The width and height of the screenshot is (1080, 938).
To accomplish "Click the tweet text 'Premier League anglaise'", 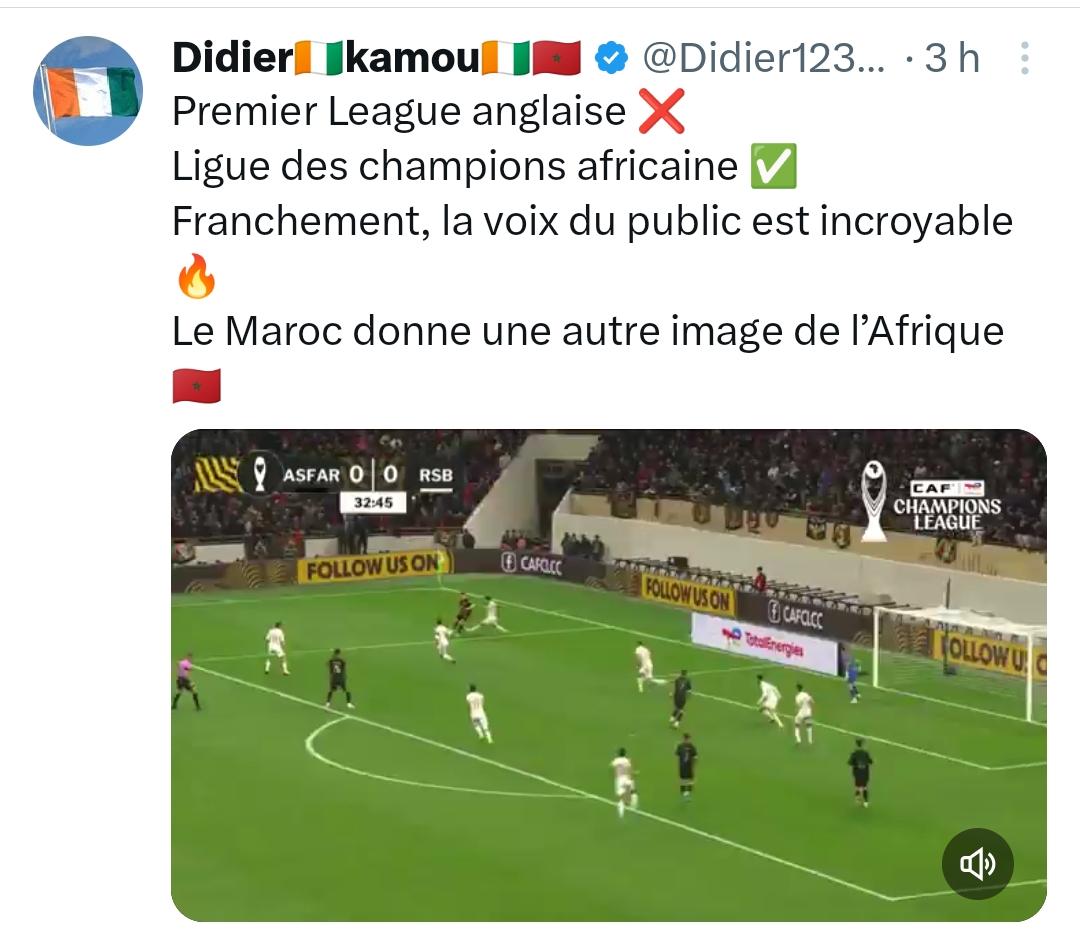I will click(x=399, y=112).
